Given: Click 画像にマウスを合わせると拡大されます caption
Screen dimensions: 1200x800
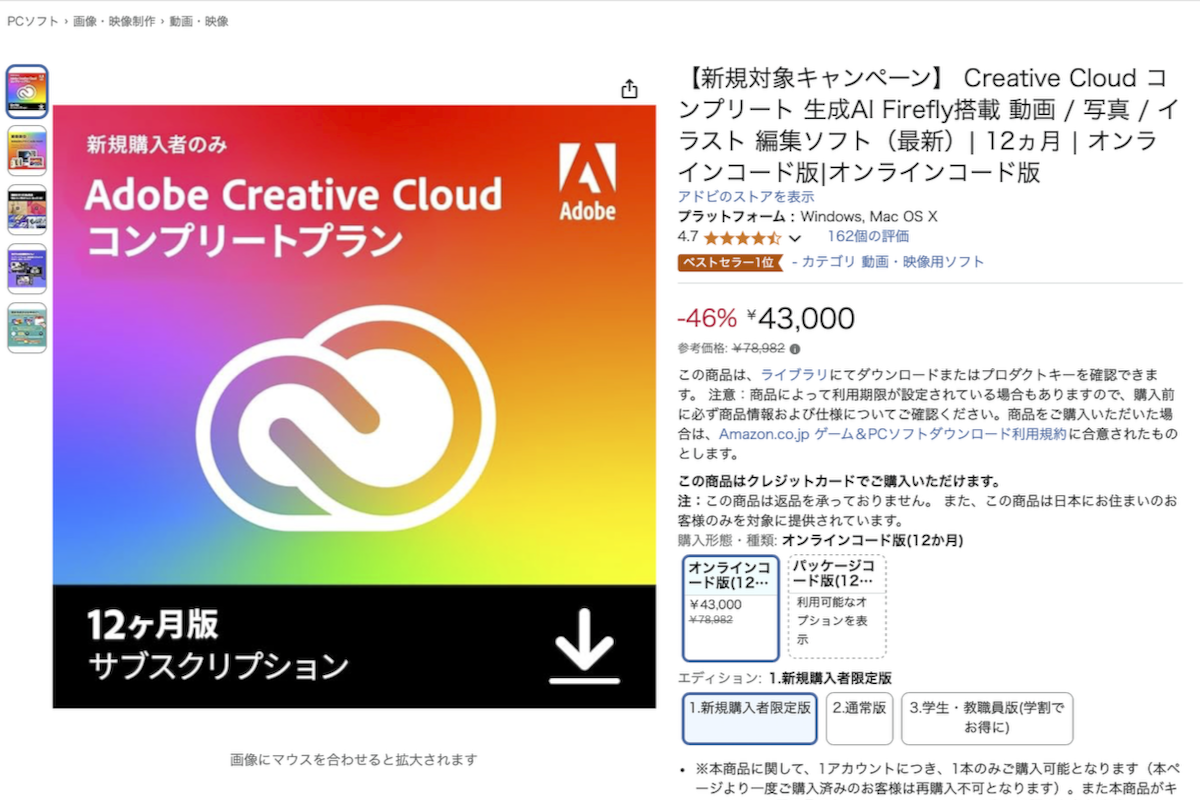Looking at the screenshot, I should click(354, 760).
